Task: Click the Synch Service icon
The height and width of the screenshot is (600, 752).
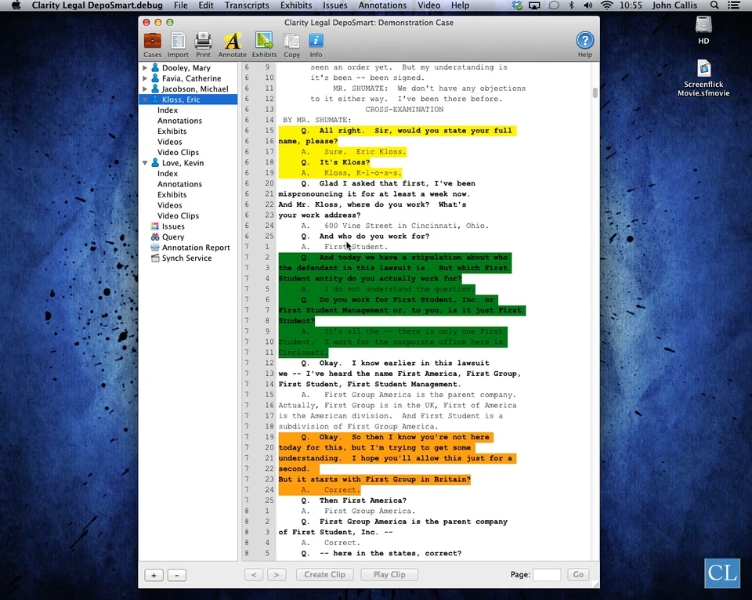Action: click(x=155, y=258)
